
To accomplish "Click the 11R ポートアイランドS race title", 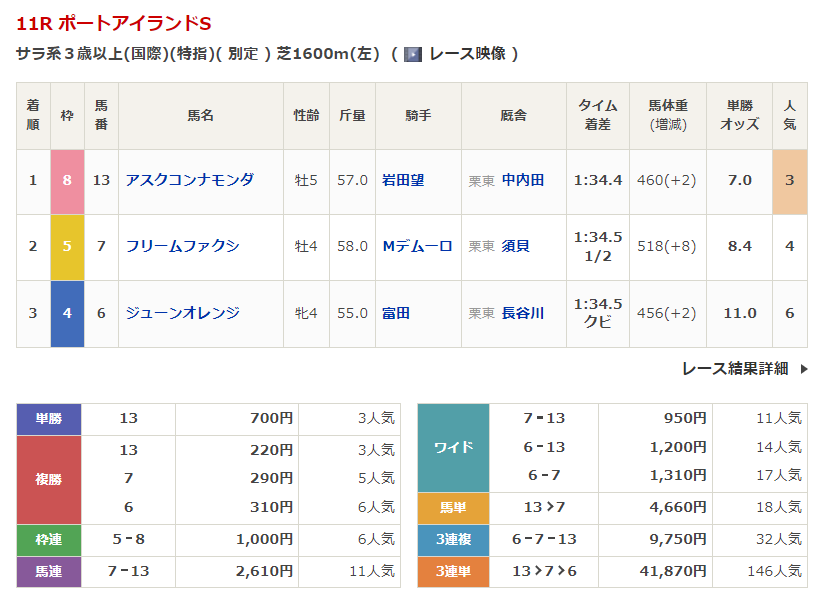I will click(114, 23).
